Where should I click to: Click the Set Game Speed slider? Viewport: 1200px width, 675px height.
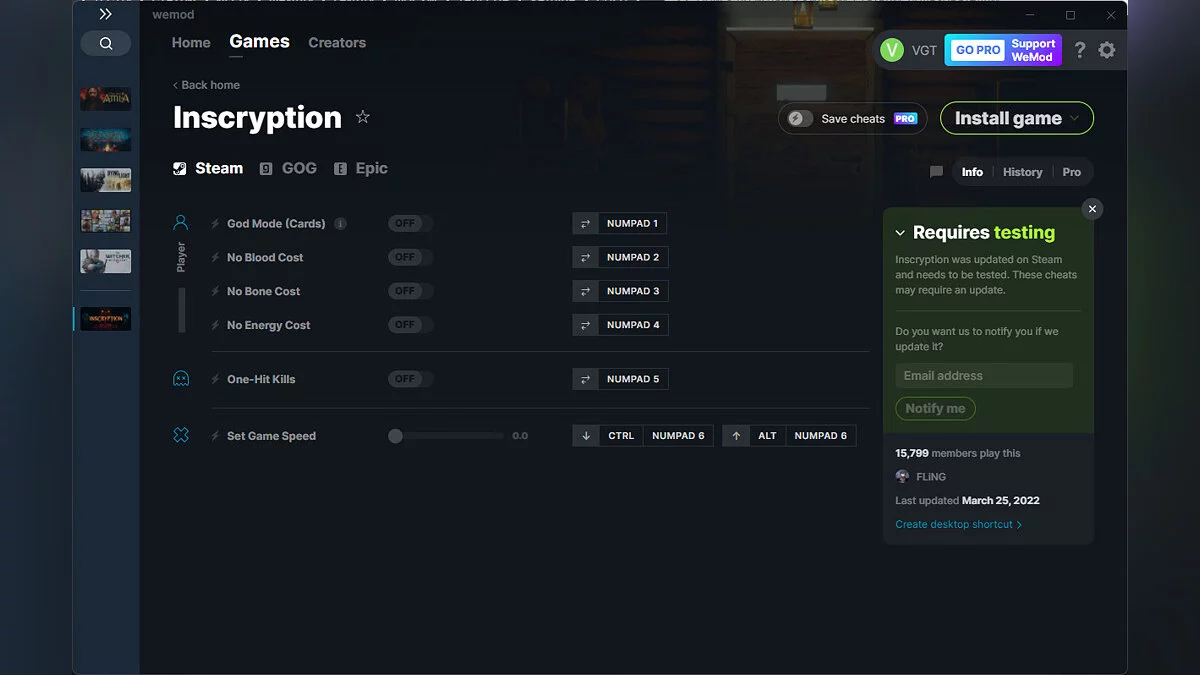396,435
